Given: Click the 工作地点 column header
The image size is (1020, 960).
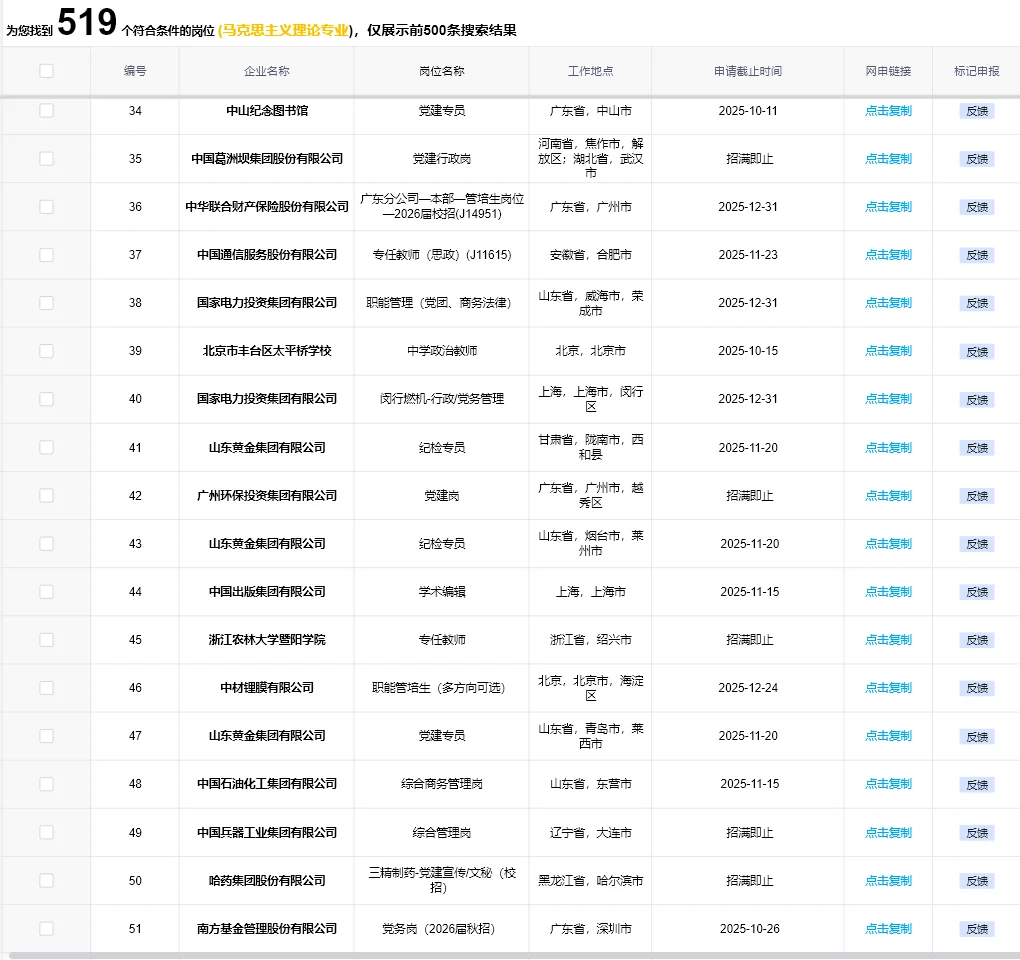Looking at the screenshot, I should (590, 71).
